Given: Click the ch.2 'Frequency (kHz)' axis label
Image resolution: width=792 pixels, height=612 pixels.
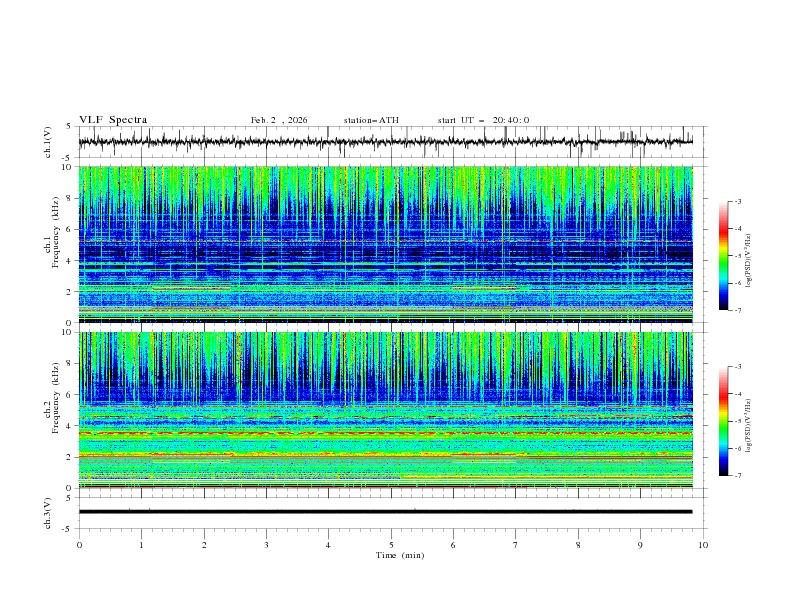Looking at the screenshot, I should [x=56, y=398].
